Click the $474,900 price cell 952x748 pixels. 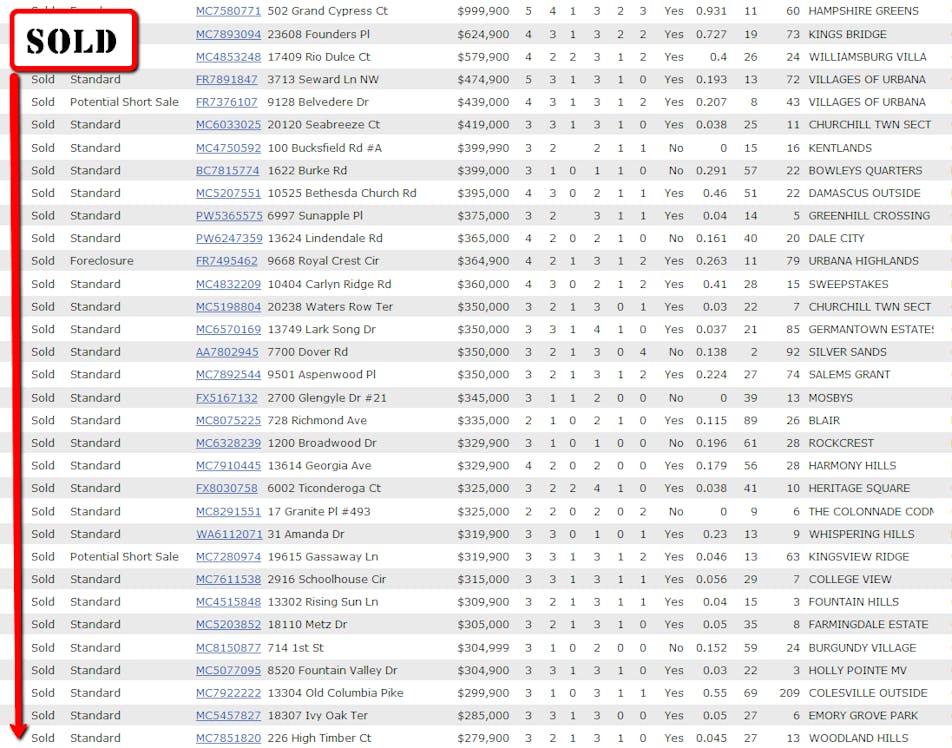coord(483,79)
